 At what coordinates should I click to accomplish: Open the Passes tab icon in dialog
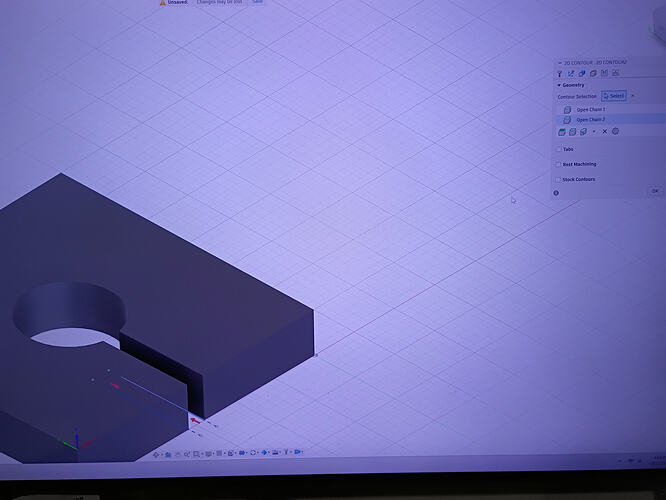[x=593, y=73]
